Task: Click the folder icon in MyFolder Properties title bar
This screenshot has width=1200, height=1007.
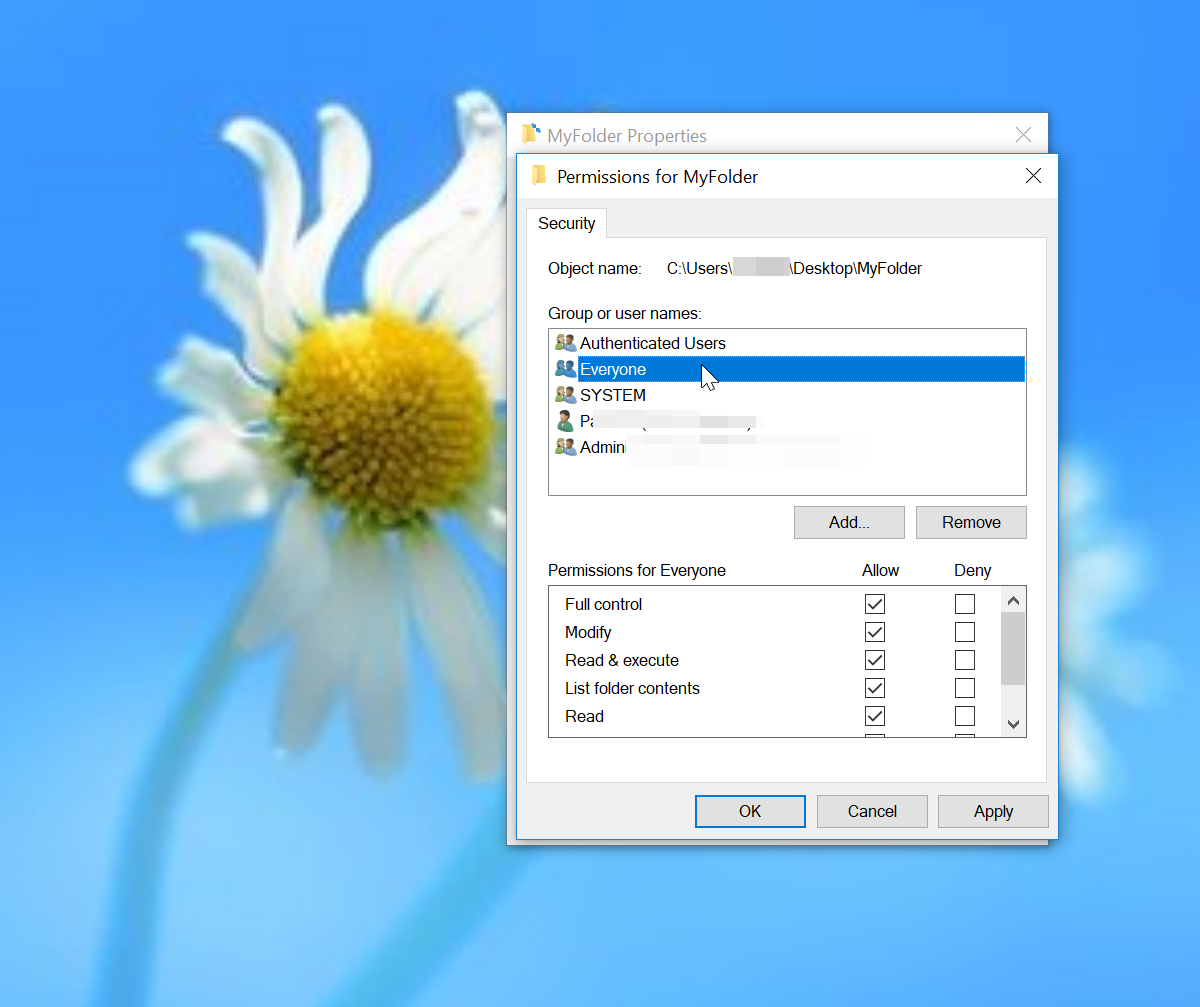Action: tap(530, 134)
